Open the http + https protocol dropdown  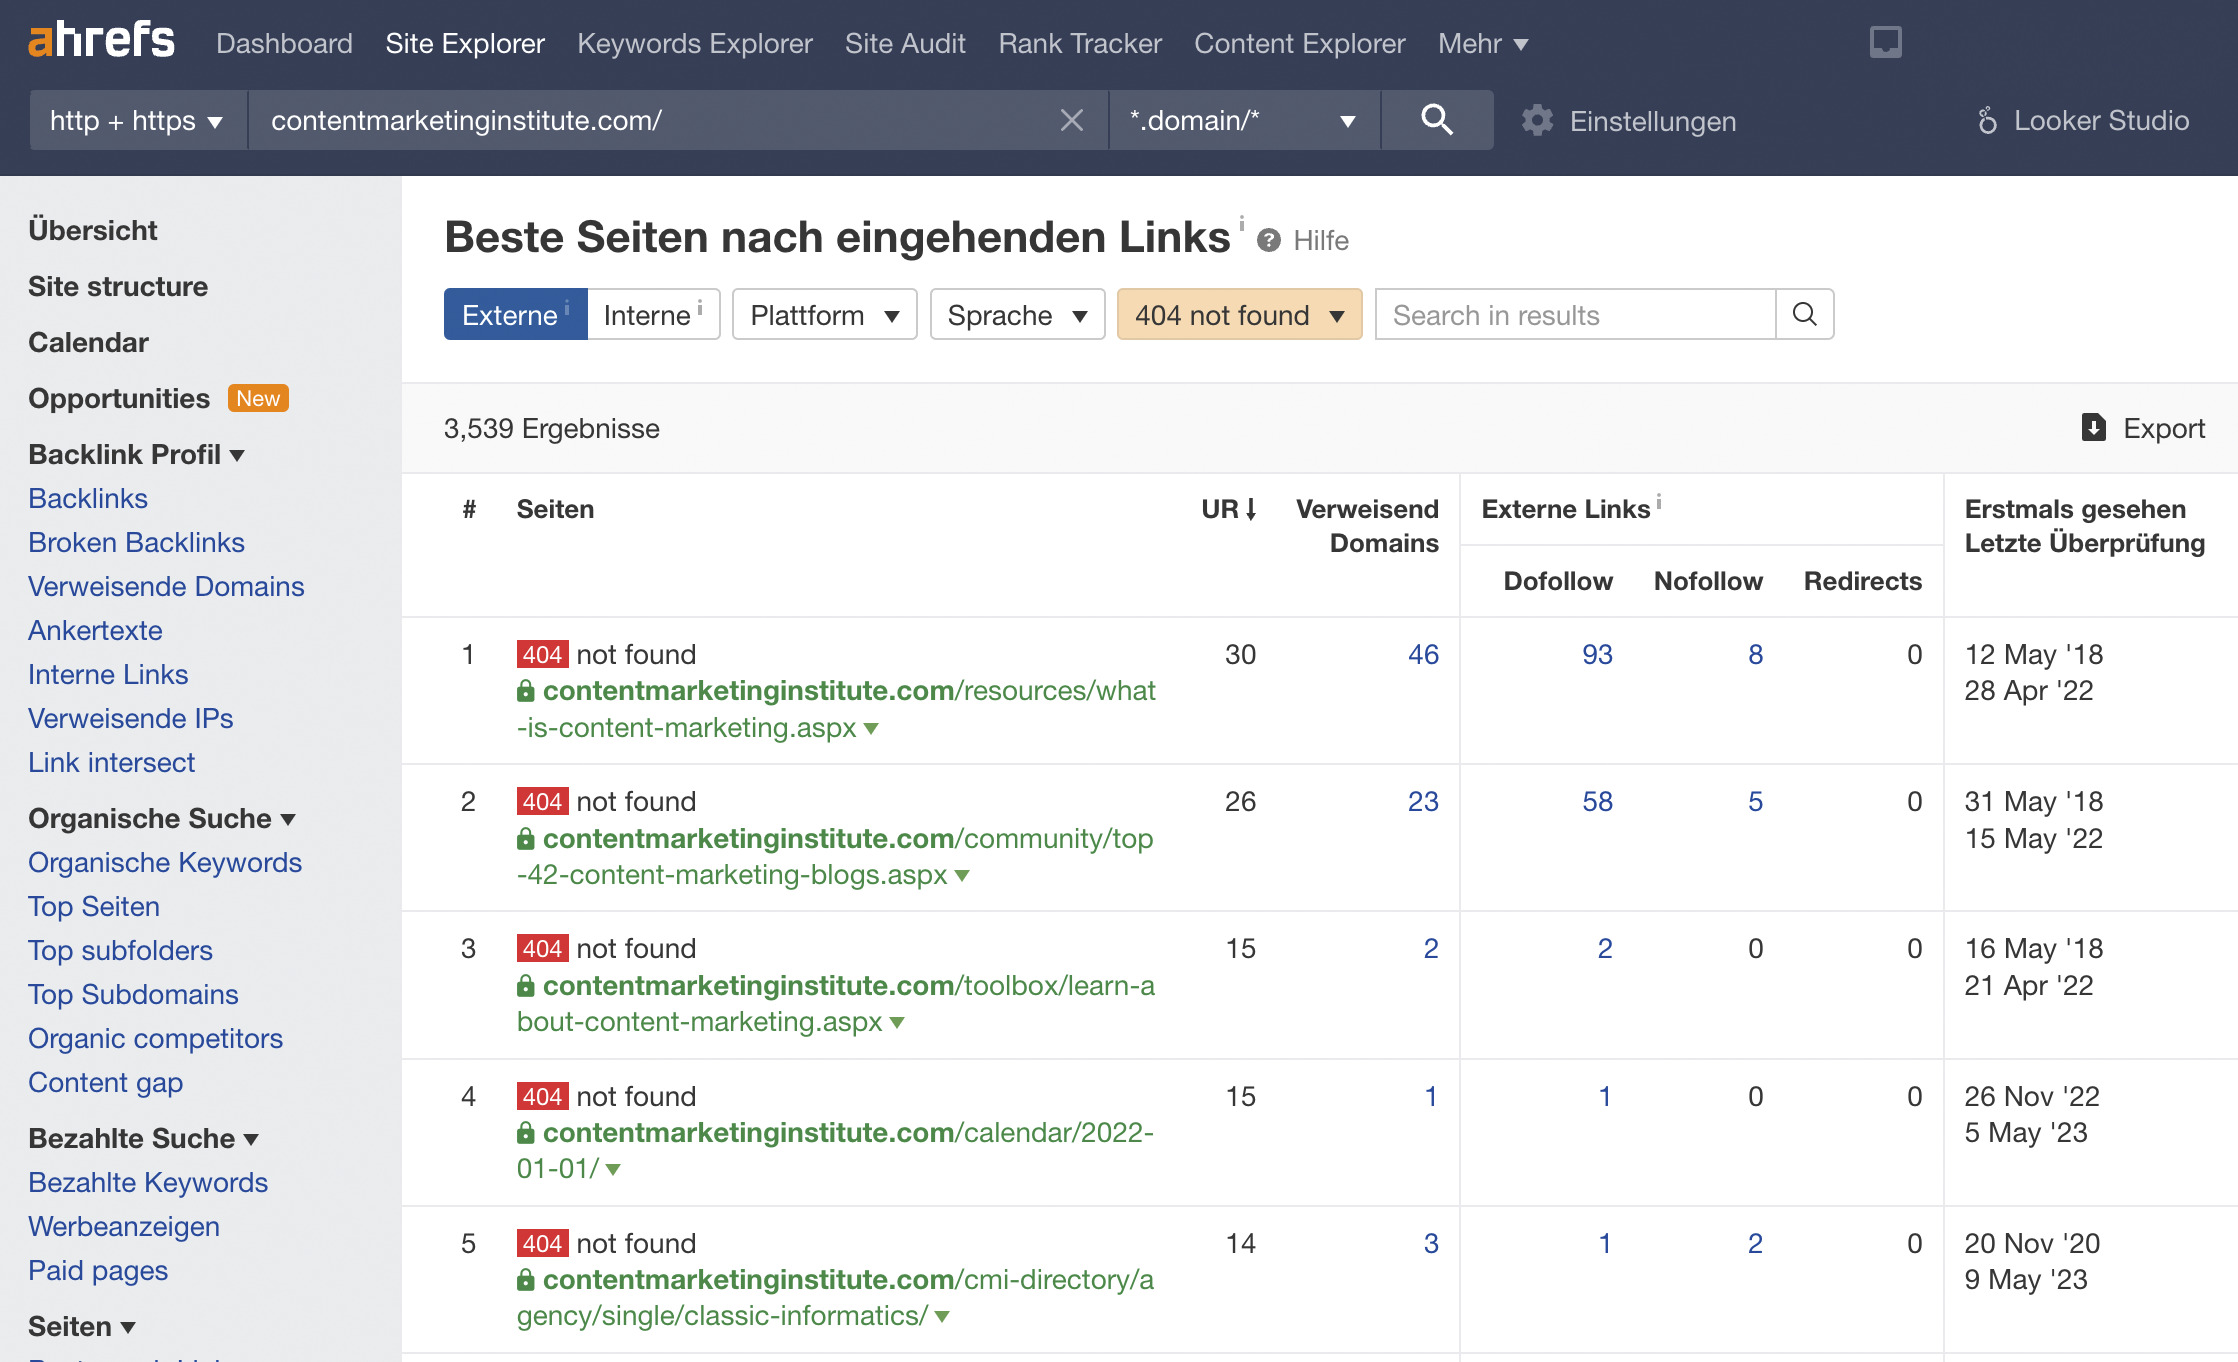tap(136, 120)
